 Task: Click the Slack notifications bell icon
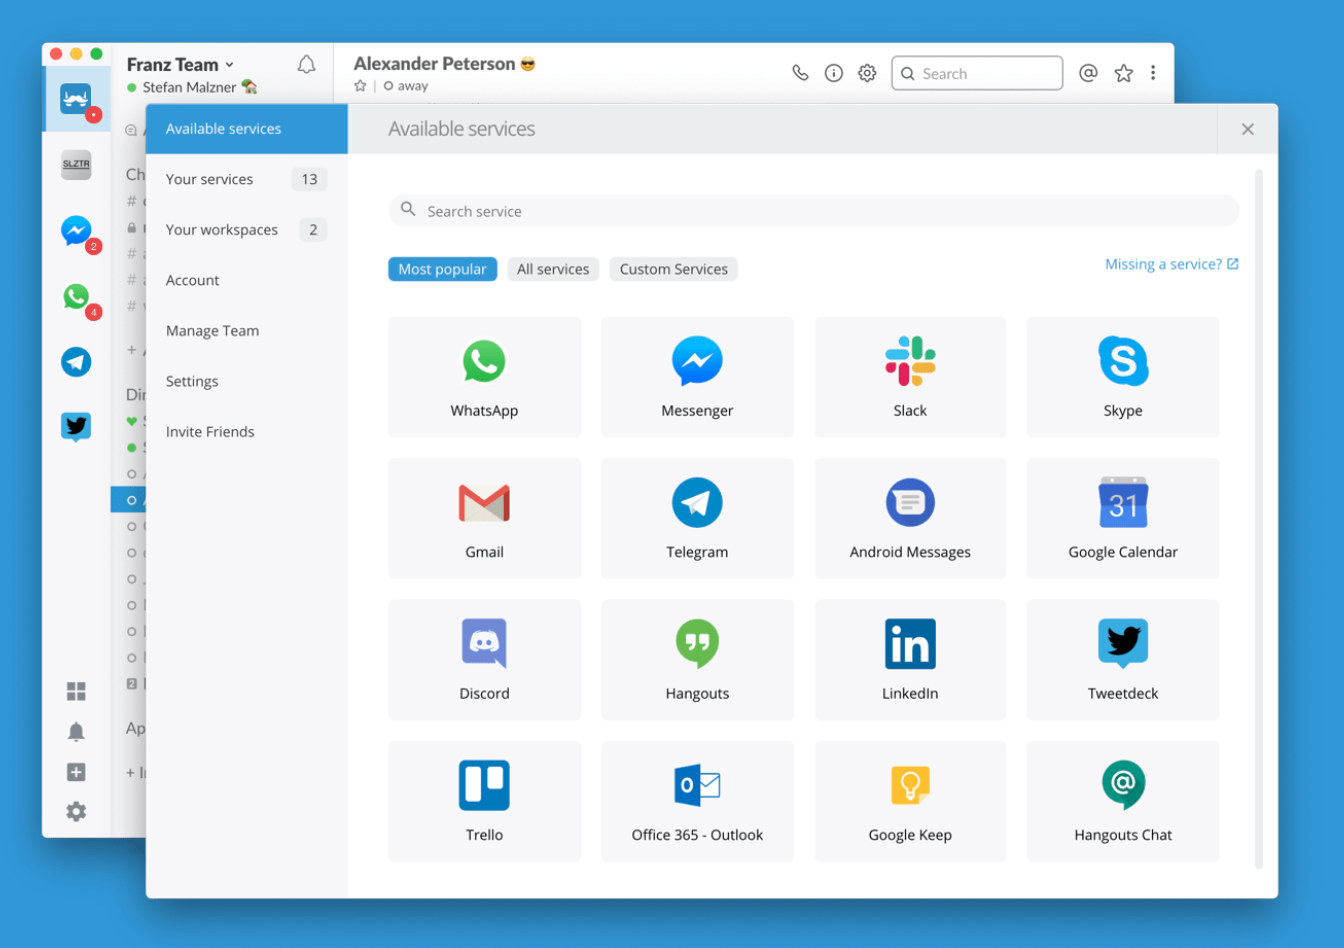pos(307,65)
